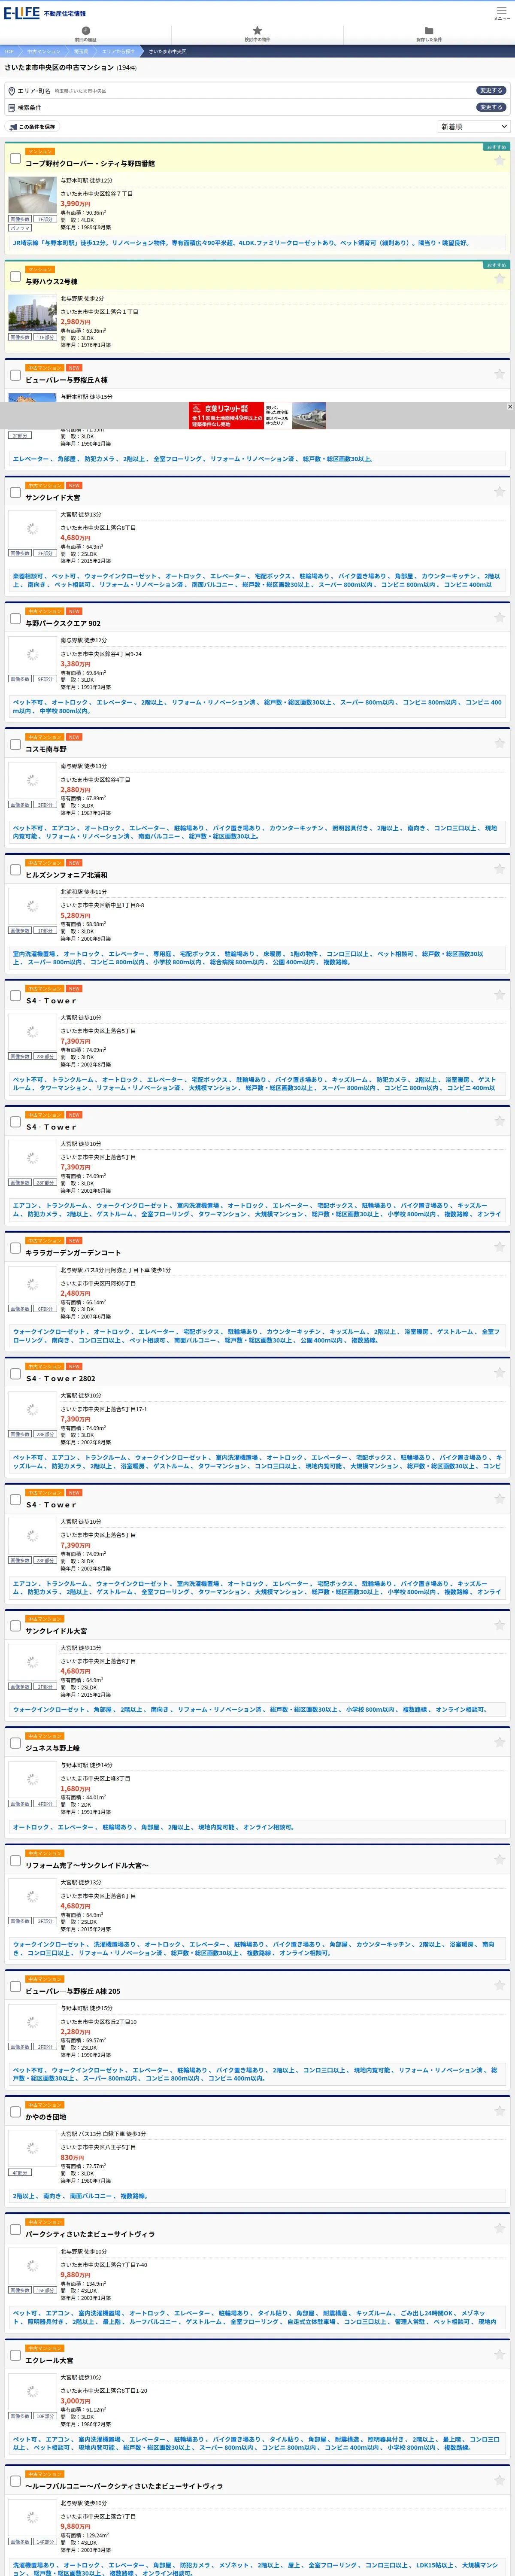515x2576 pixels.
Task: Tick checkbox for コープ野村クローバー・シティ与野四番館
Action: pos(15,159)
